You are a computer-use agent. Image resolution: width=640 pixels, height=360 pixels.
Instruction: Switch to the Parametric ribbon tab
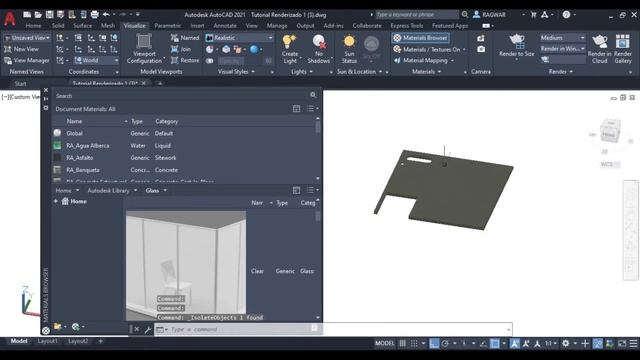click(x=167, y=26)
